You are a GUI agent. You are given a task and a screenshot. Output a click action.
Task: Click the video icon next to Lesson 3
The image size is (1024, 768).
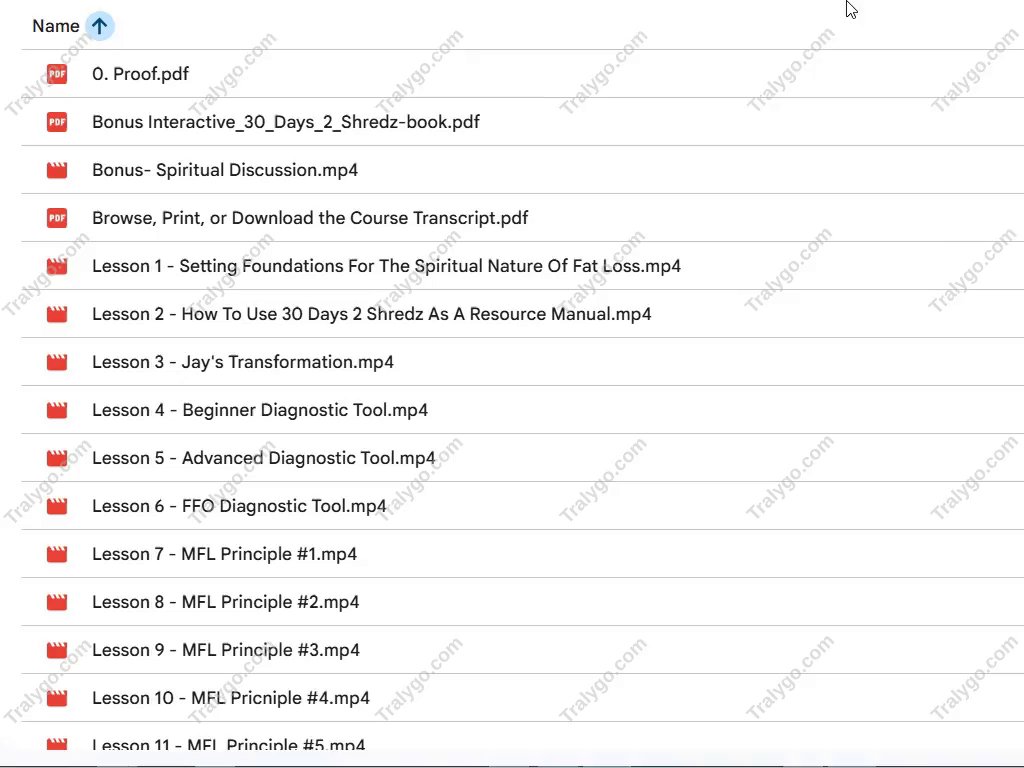pyautogui.click(x=57, y=362)
